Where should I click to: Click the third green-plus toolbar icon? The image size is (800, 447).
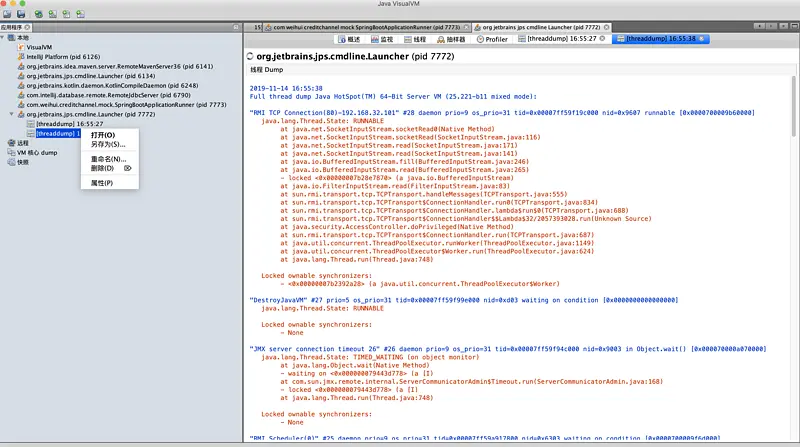tap(66, 14)
